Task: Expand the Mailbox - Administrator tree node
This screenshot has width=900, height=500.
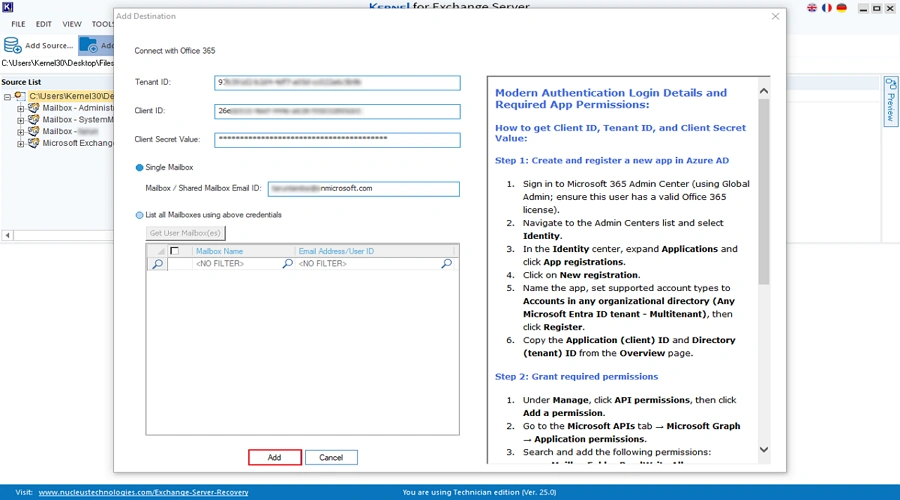Action: 21,108
